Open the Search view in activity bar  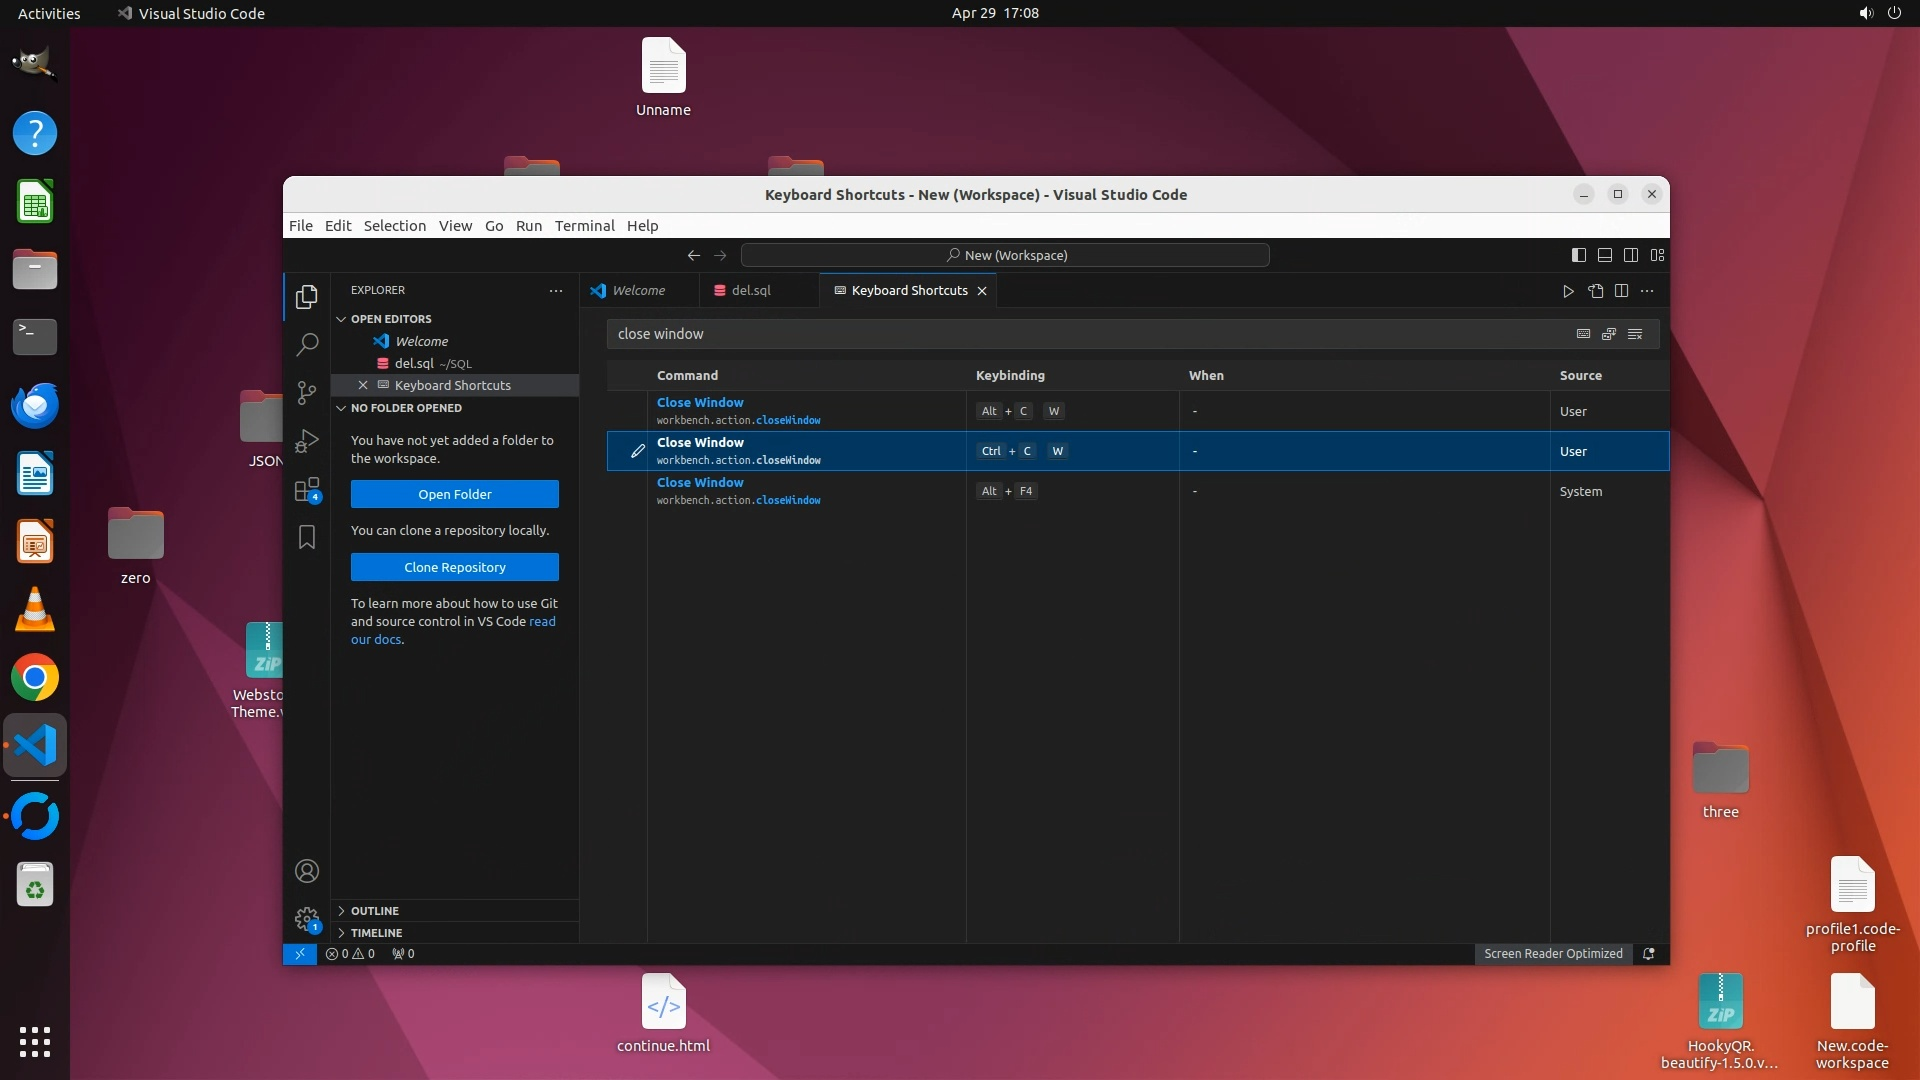tap(307, 345)
